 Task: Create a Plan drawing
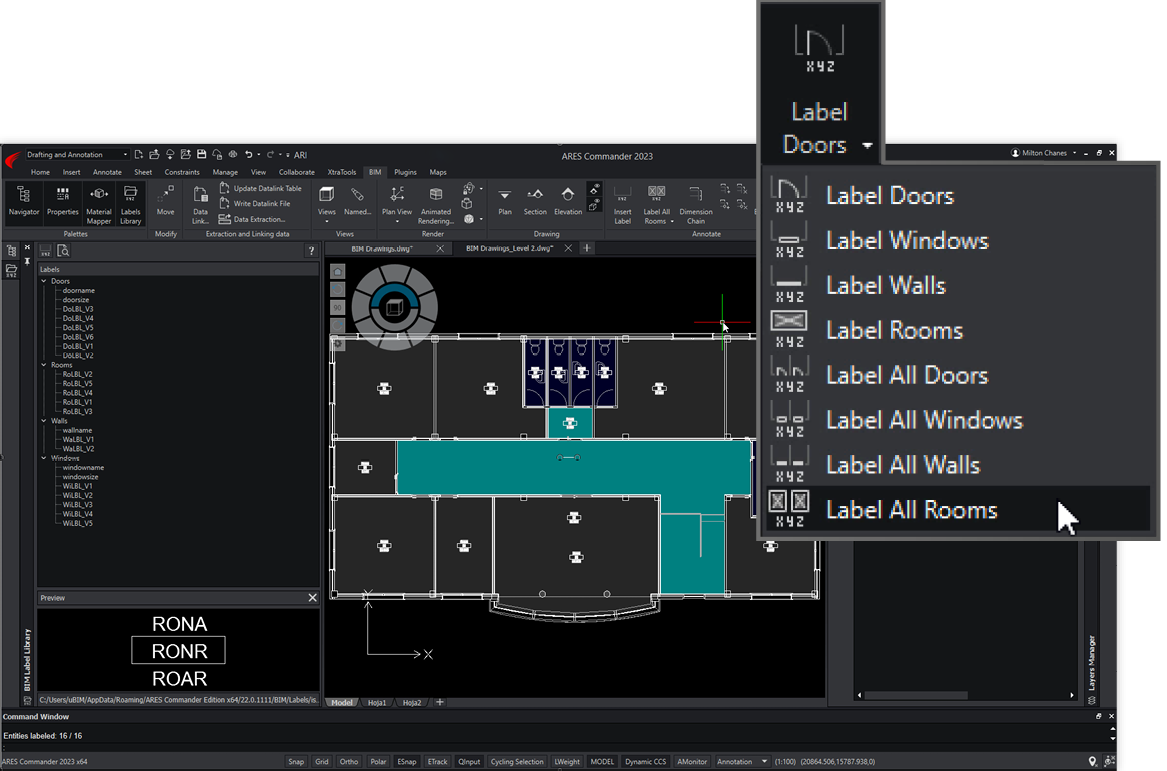coord(505,202)
